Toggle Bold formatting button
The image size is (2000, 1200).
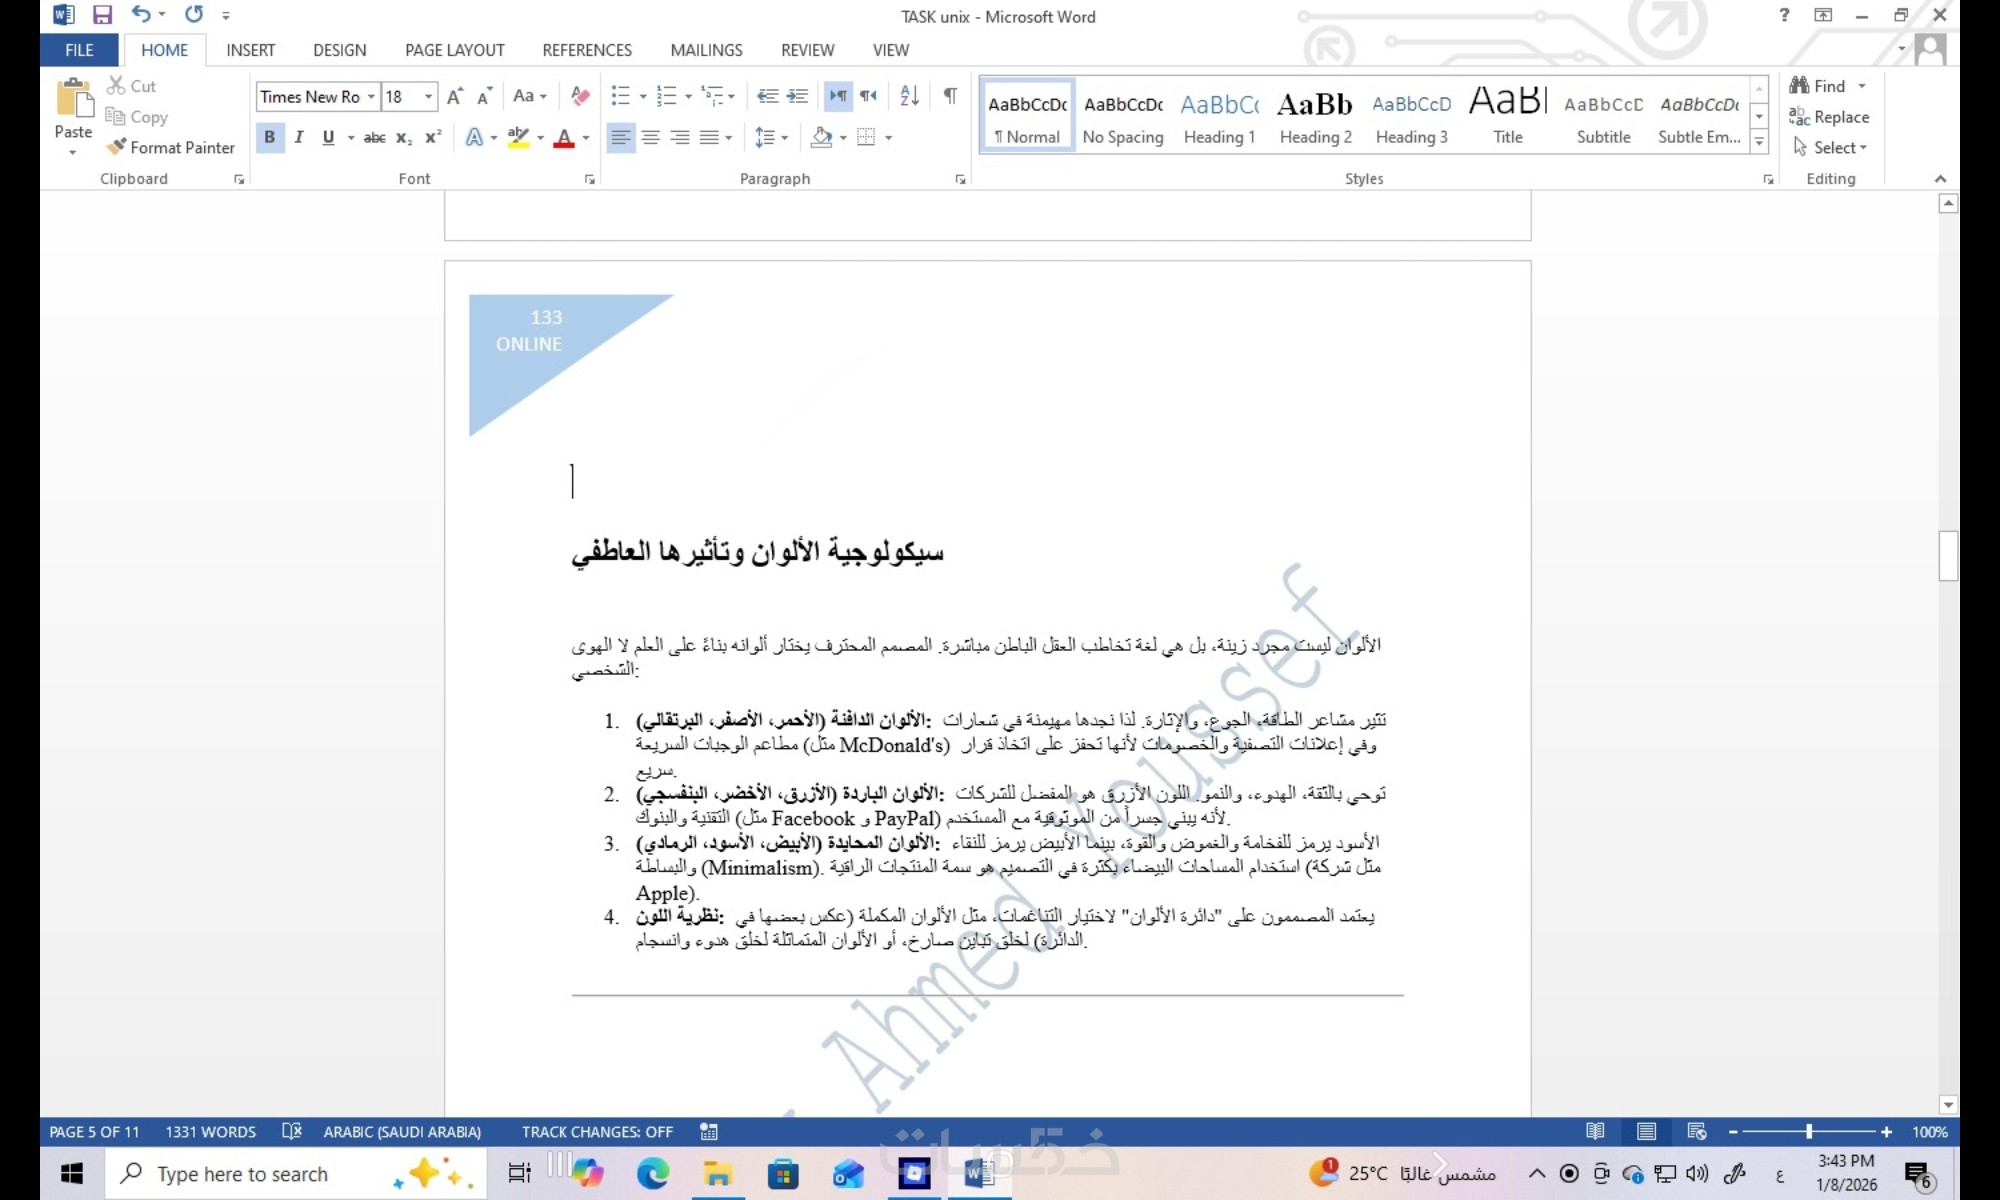(269, 137)
